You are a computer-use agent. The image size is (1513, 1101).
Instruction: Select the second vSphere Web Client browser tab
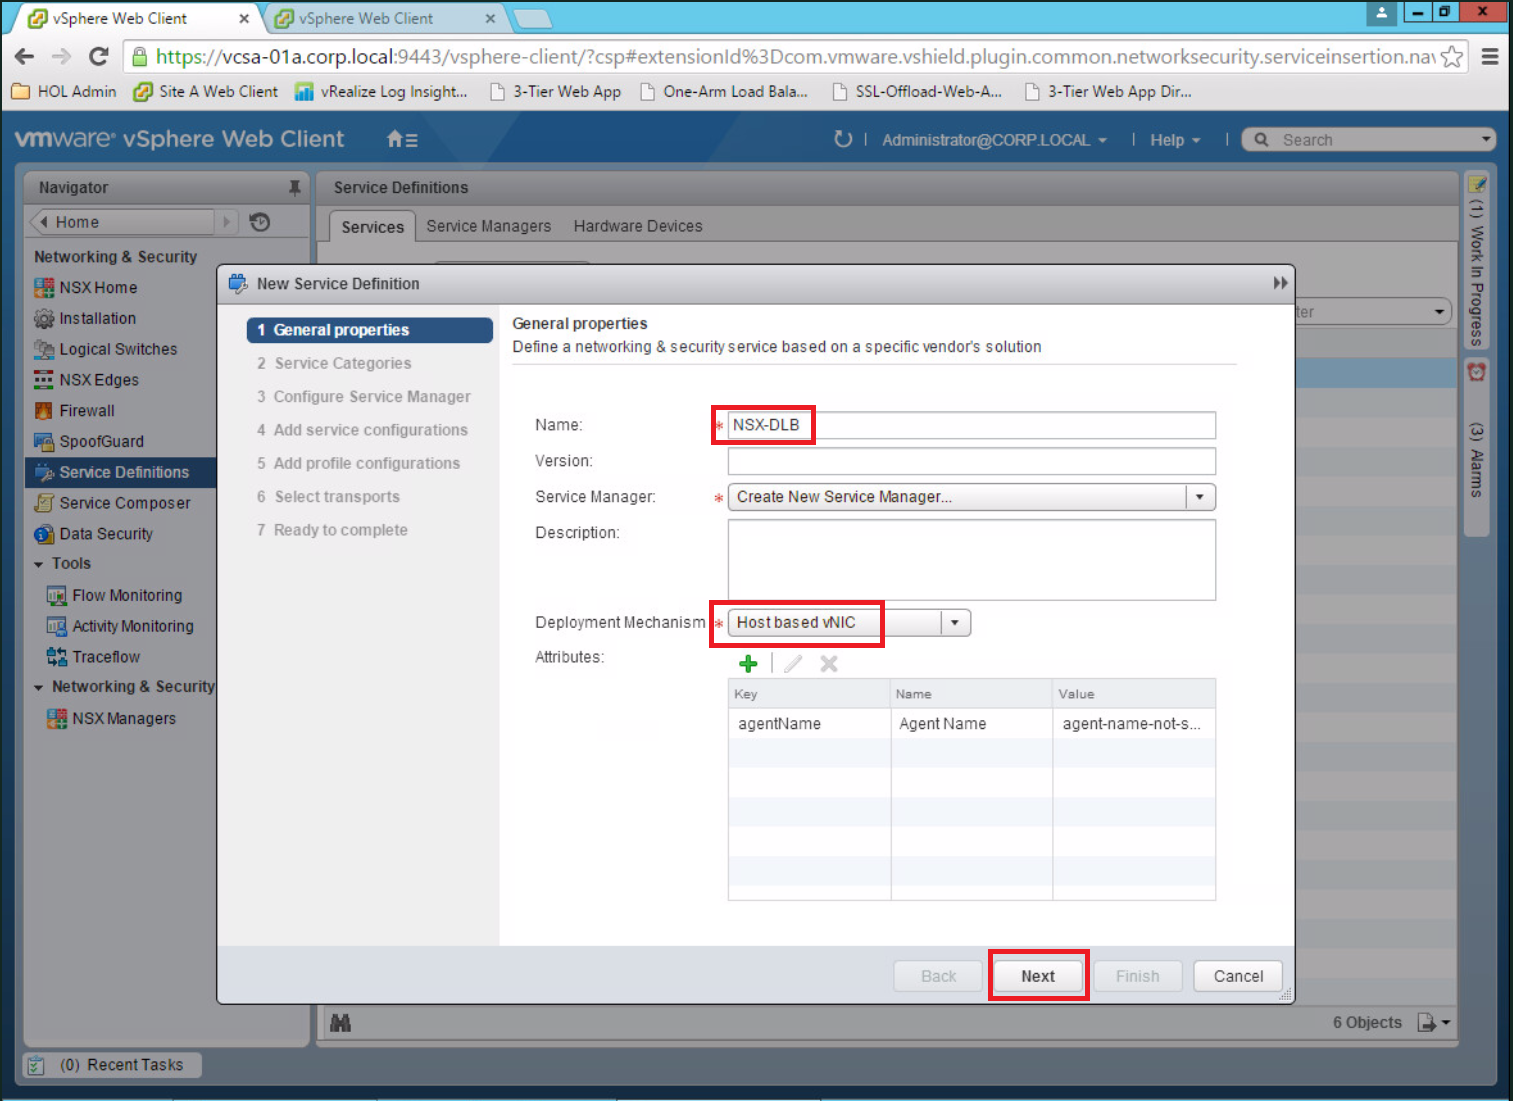[x=385, y=18]
